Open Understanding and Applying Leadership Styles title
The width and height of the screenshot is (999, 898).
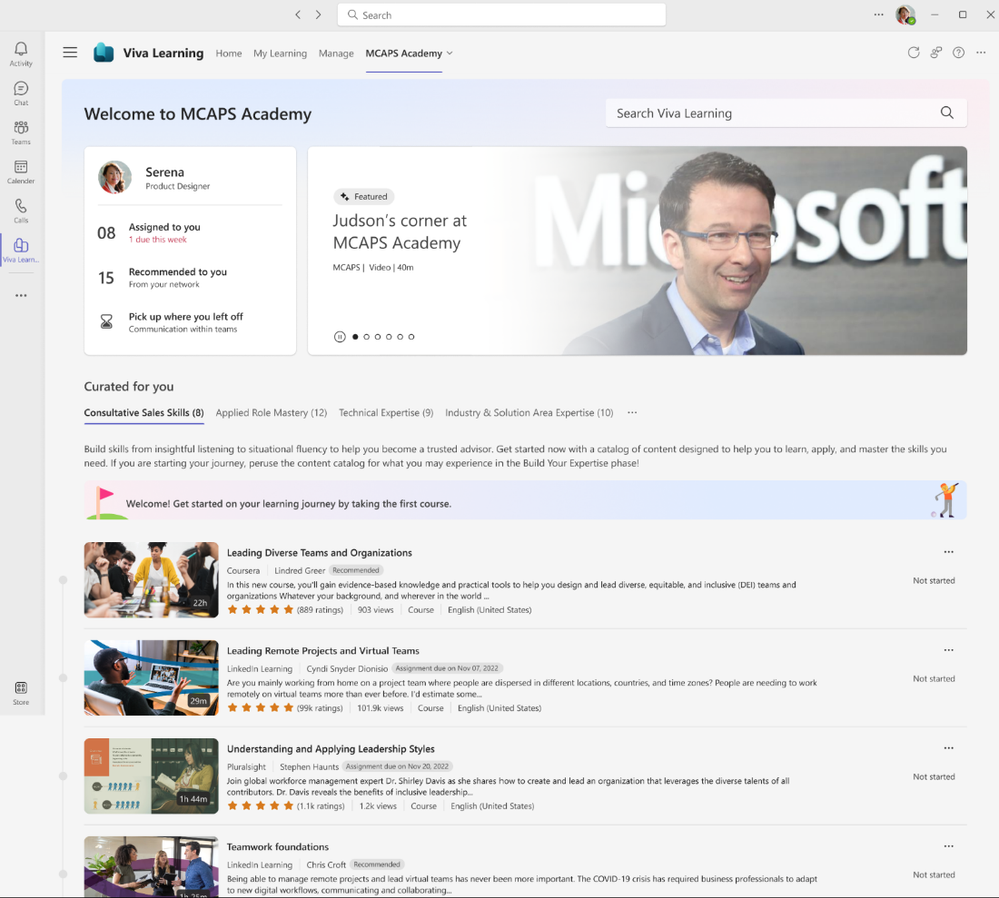point(331,749)
